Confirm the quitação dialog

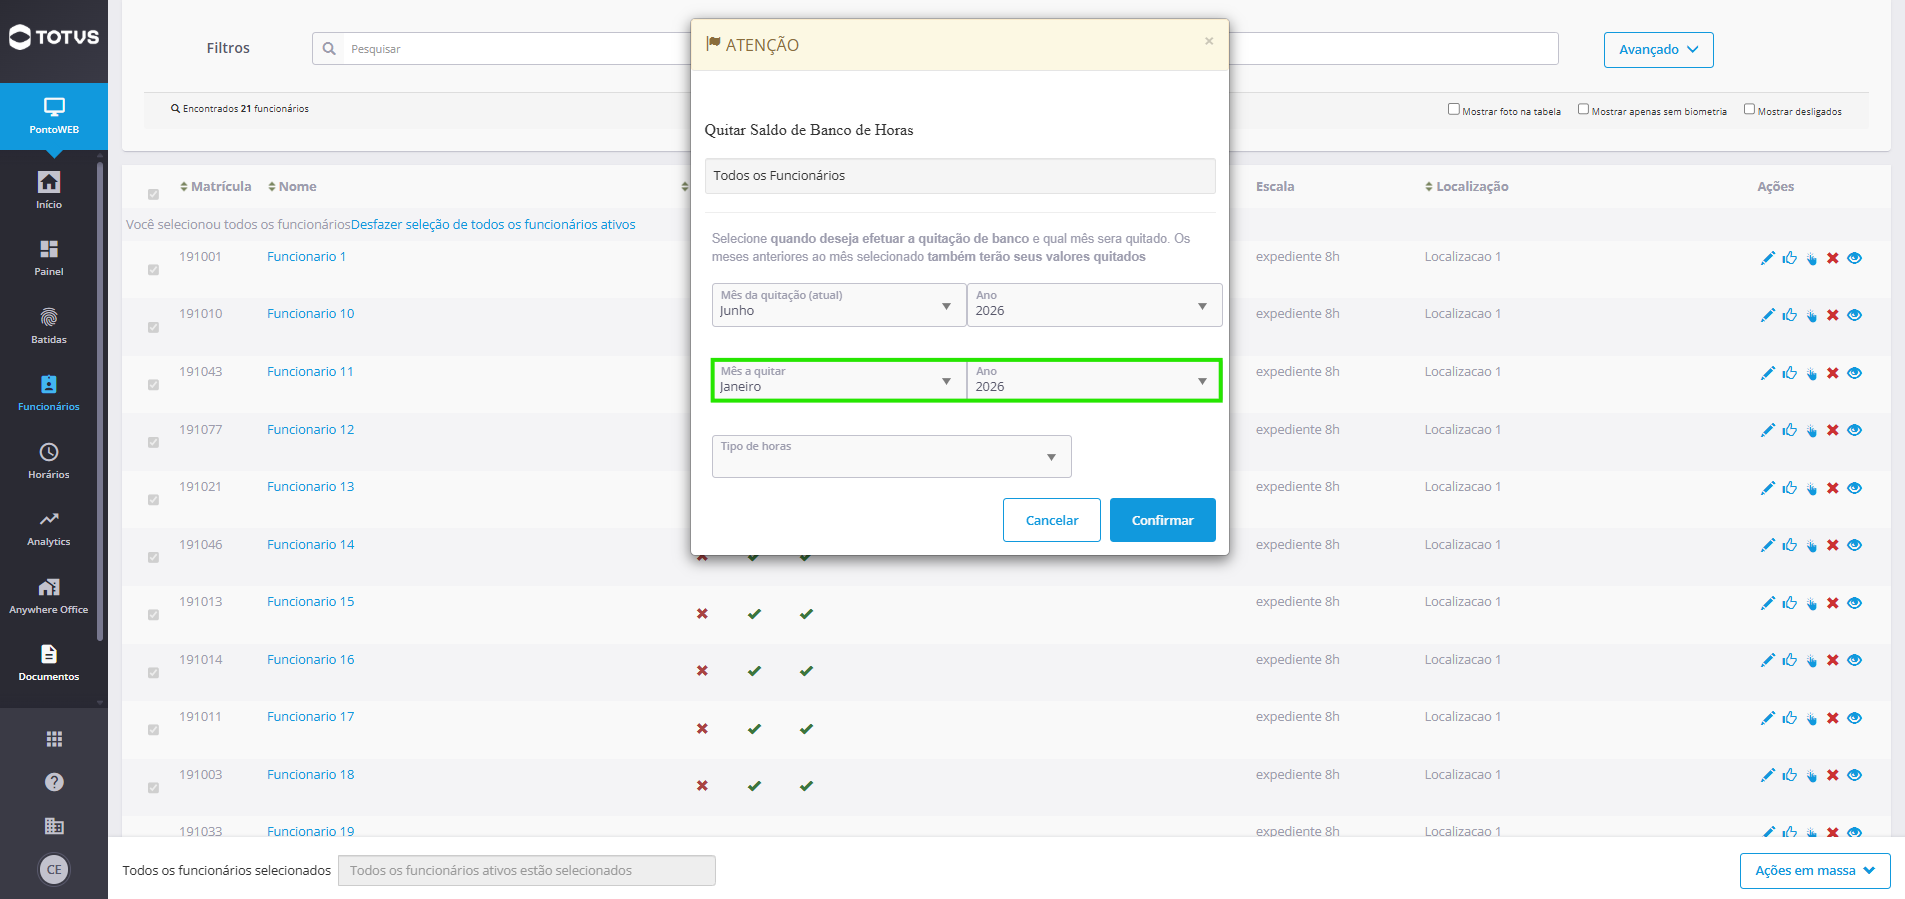pyautogui.click(x=1162, y=520)
